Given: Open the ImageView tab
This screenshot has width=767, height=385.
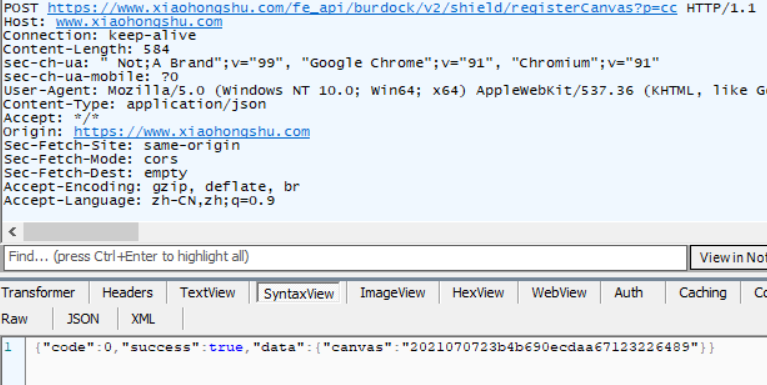Looking at the screenshot, I should (392, 293).
